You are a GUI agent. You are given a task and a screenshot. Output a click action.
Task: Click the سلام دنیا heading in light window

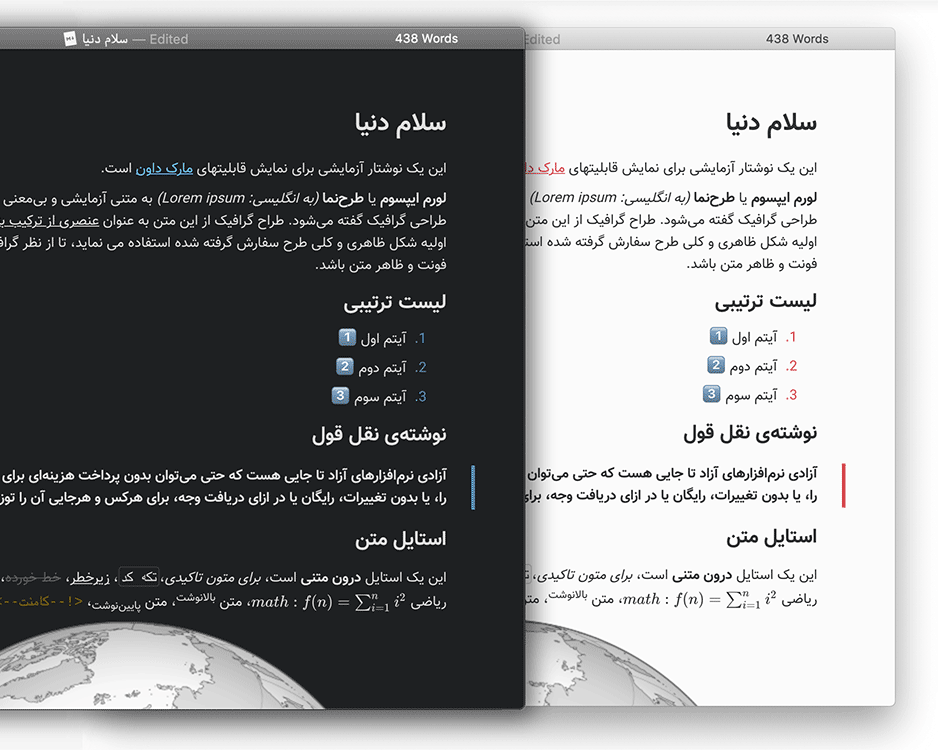tap(771, 122)
